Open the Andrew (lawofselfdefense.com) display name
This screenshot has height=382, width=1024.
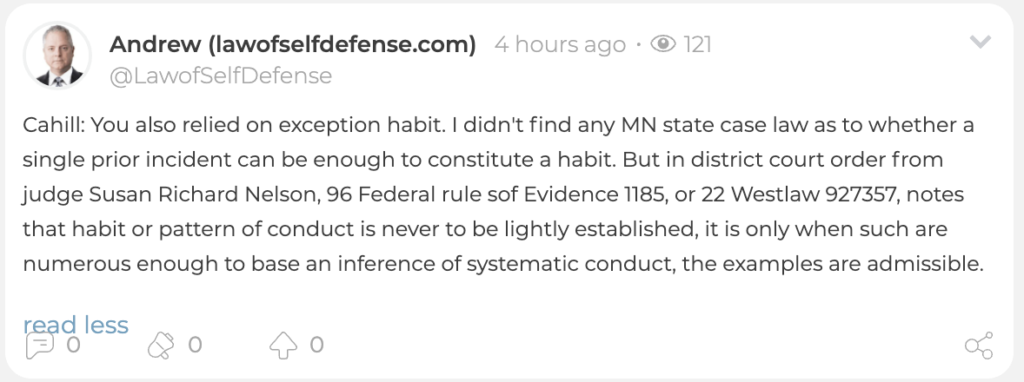[x=293, y=44]
